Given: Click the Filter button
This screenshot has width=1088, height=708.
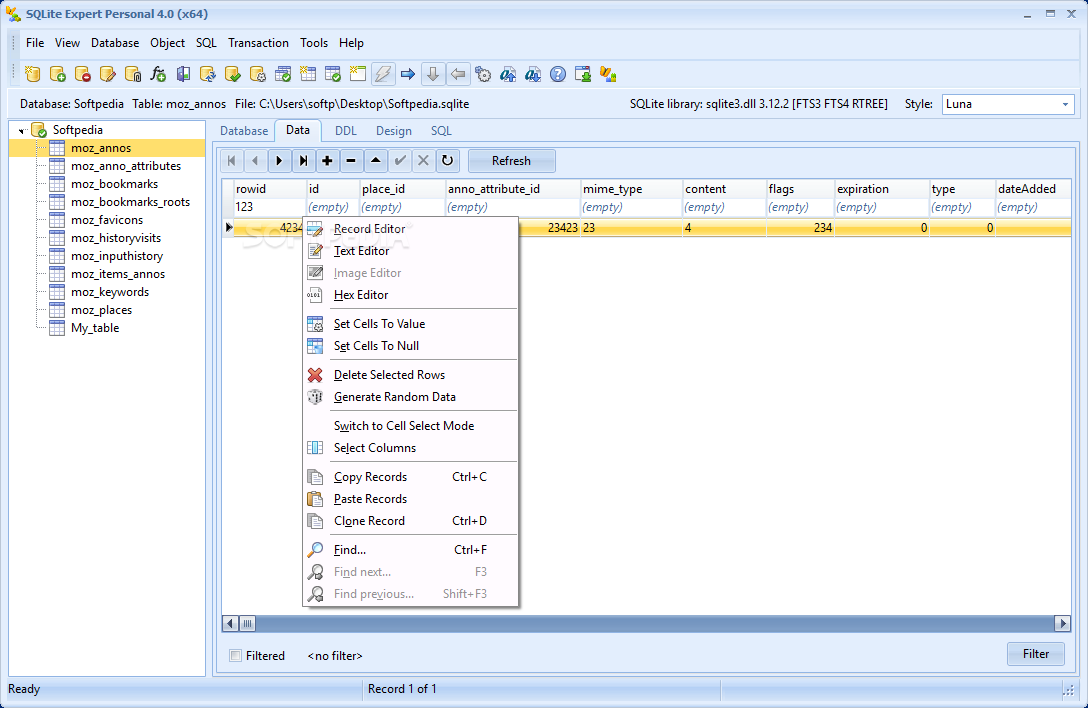Looking at the screenshot, I should click(1035, 654).
